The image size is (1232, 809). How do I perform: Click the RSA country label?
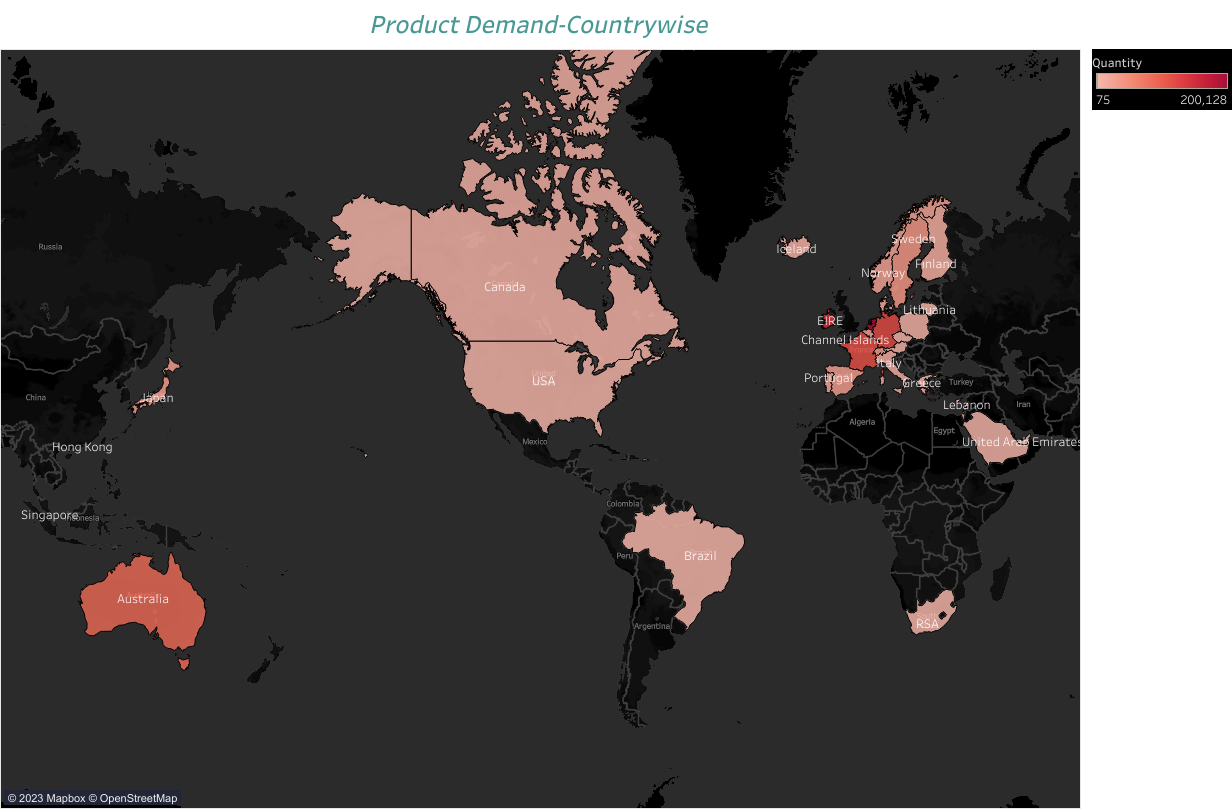[927, 624]
